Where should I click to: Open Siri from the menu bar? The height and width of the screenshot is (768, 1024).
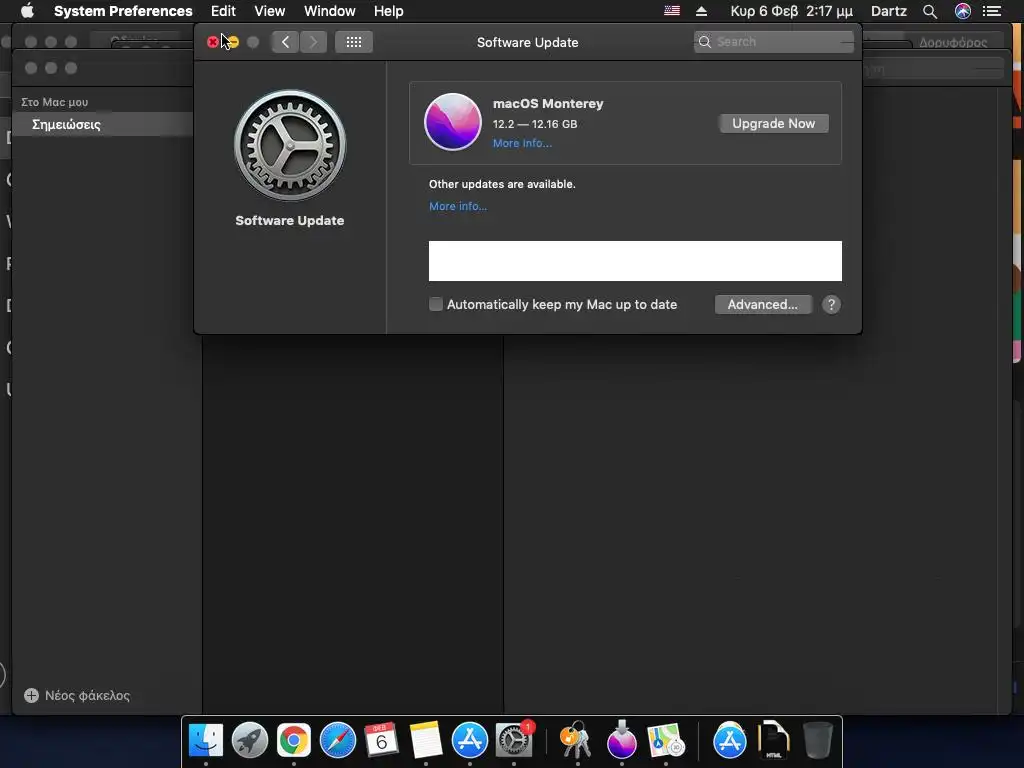(963, 11)
